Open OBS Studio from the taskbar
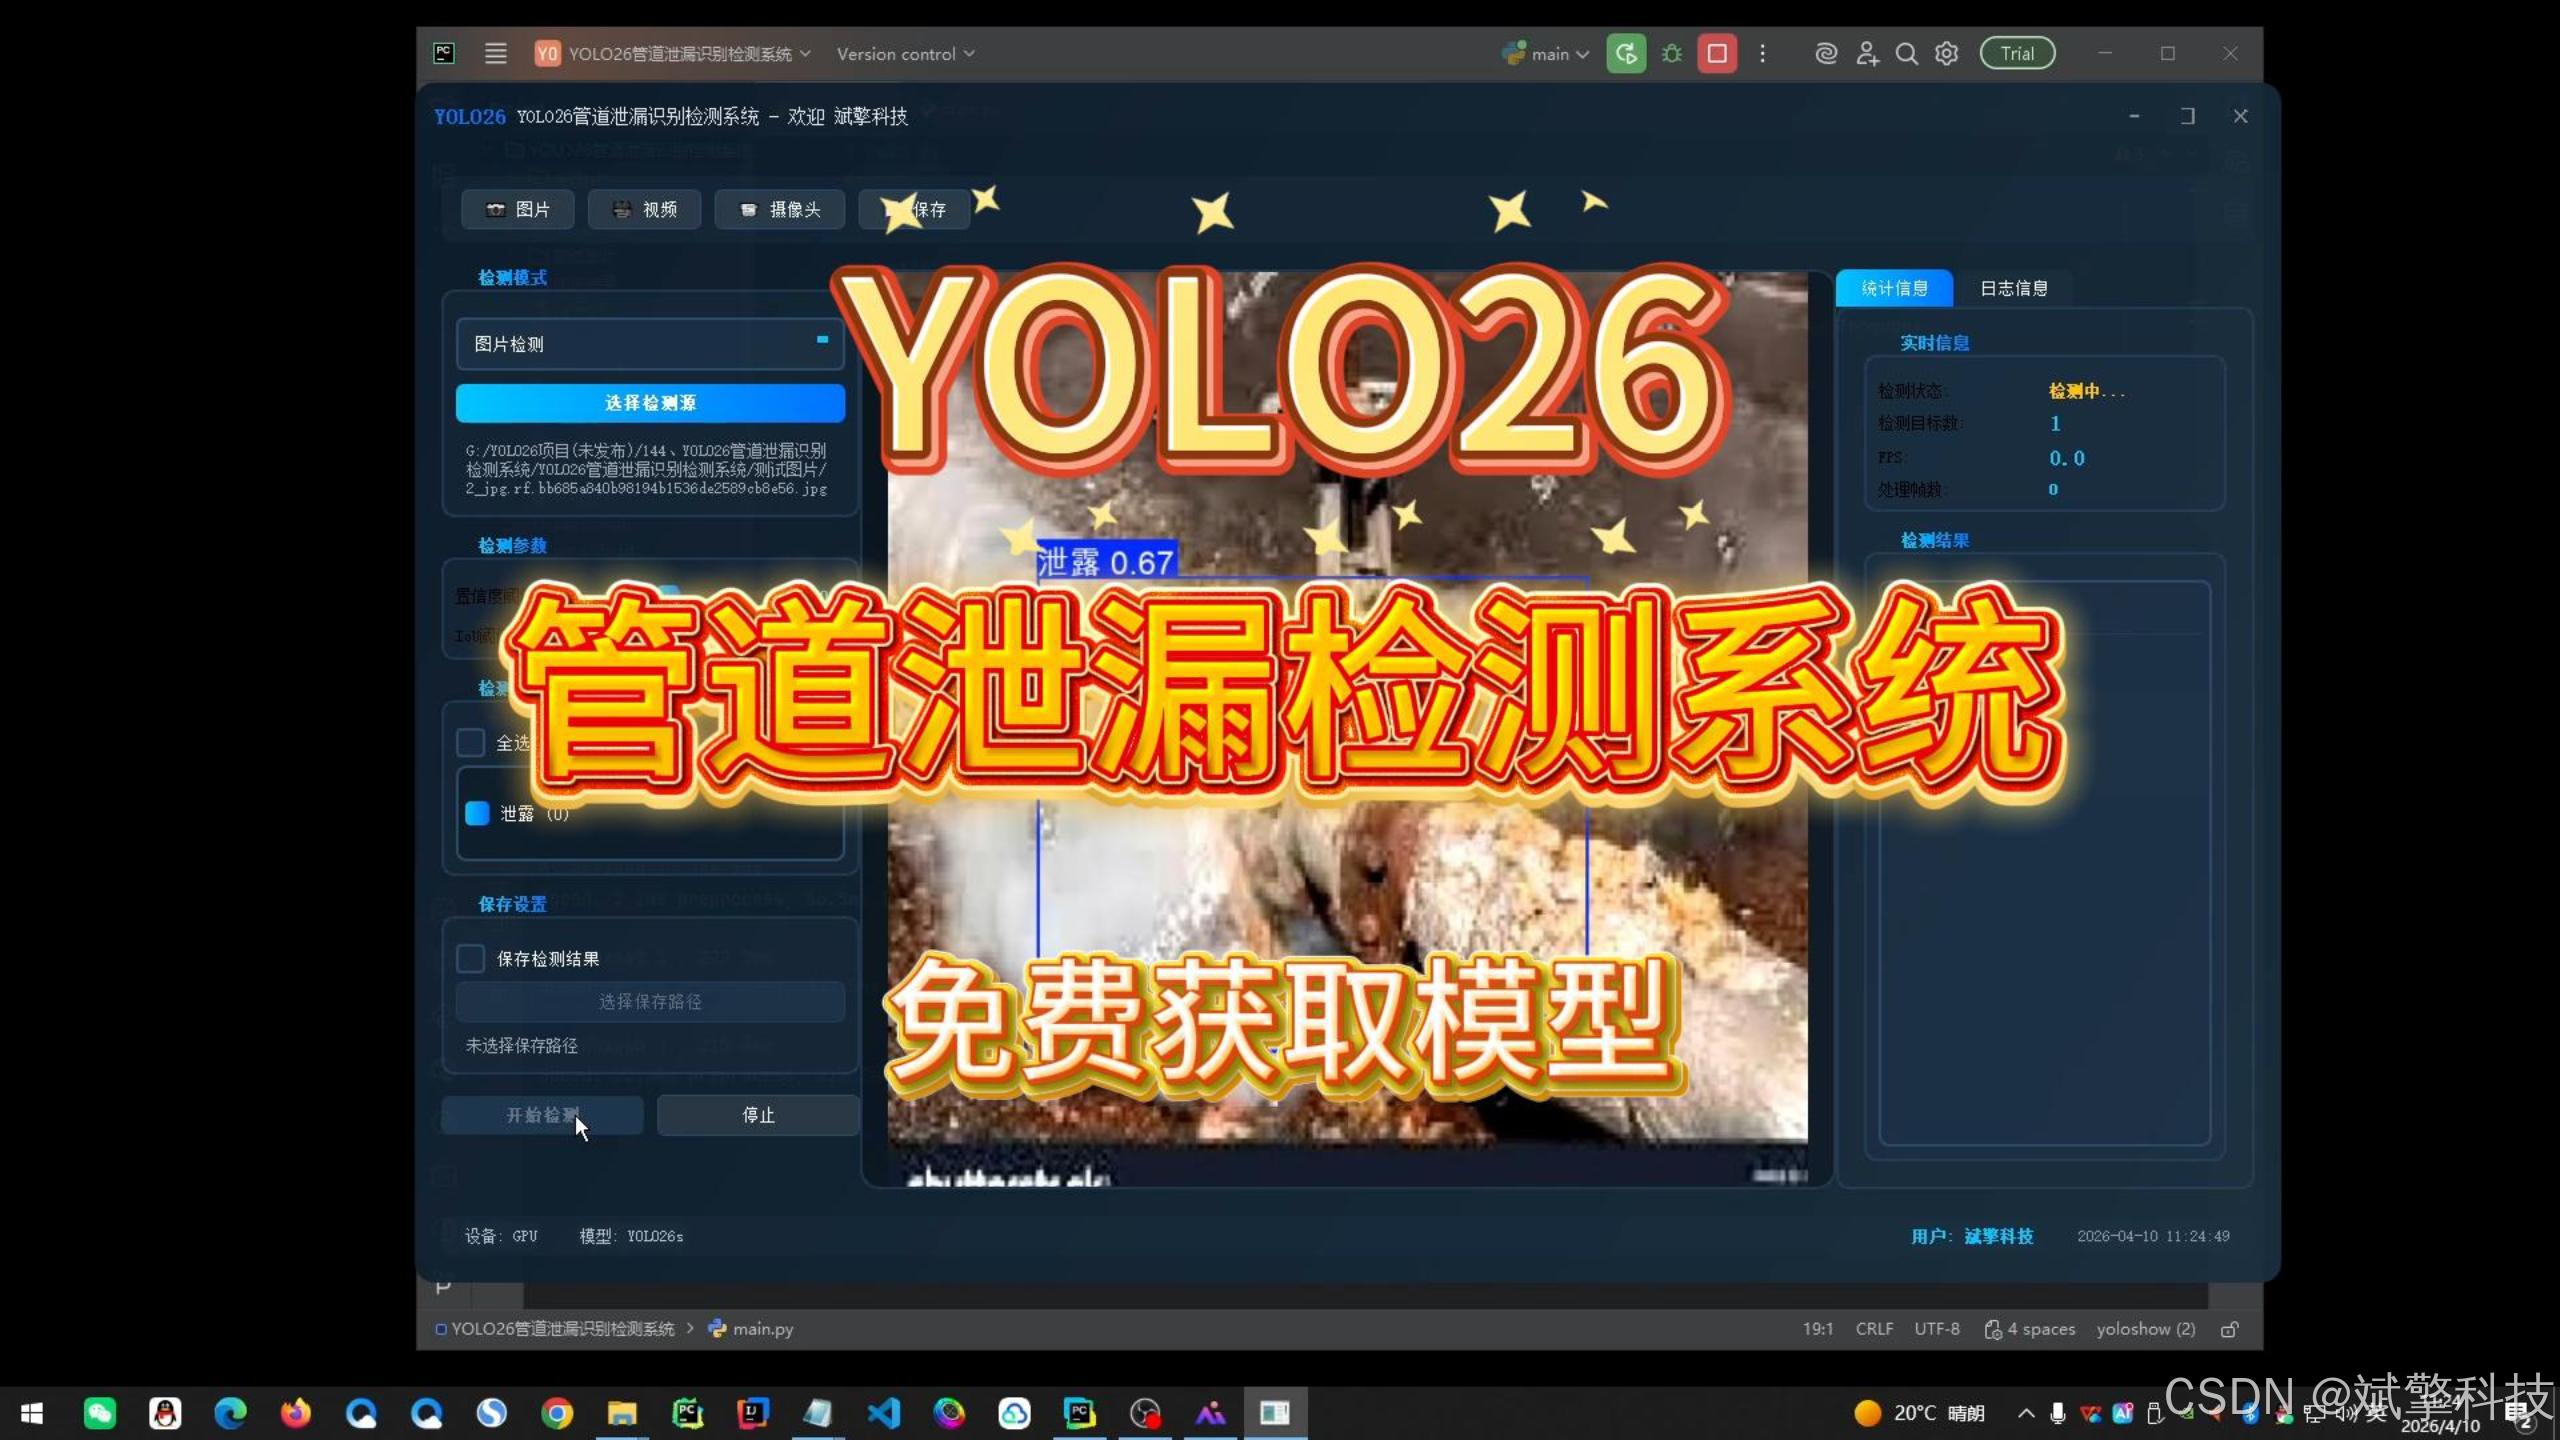Viewport: 2560px width, 1440px height. tap(1145, 1413)
